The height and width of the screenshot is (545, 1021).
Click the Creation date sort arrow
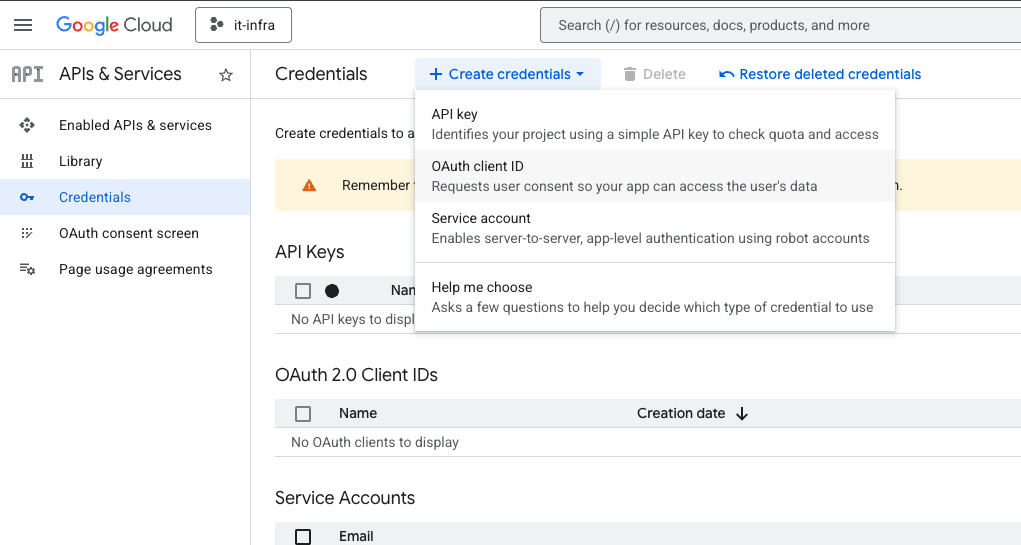[x=742, y=413]
